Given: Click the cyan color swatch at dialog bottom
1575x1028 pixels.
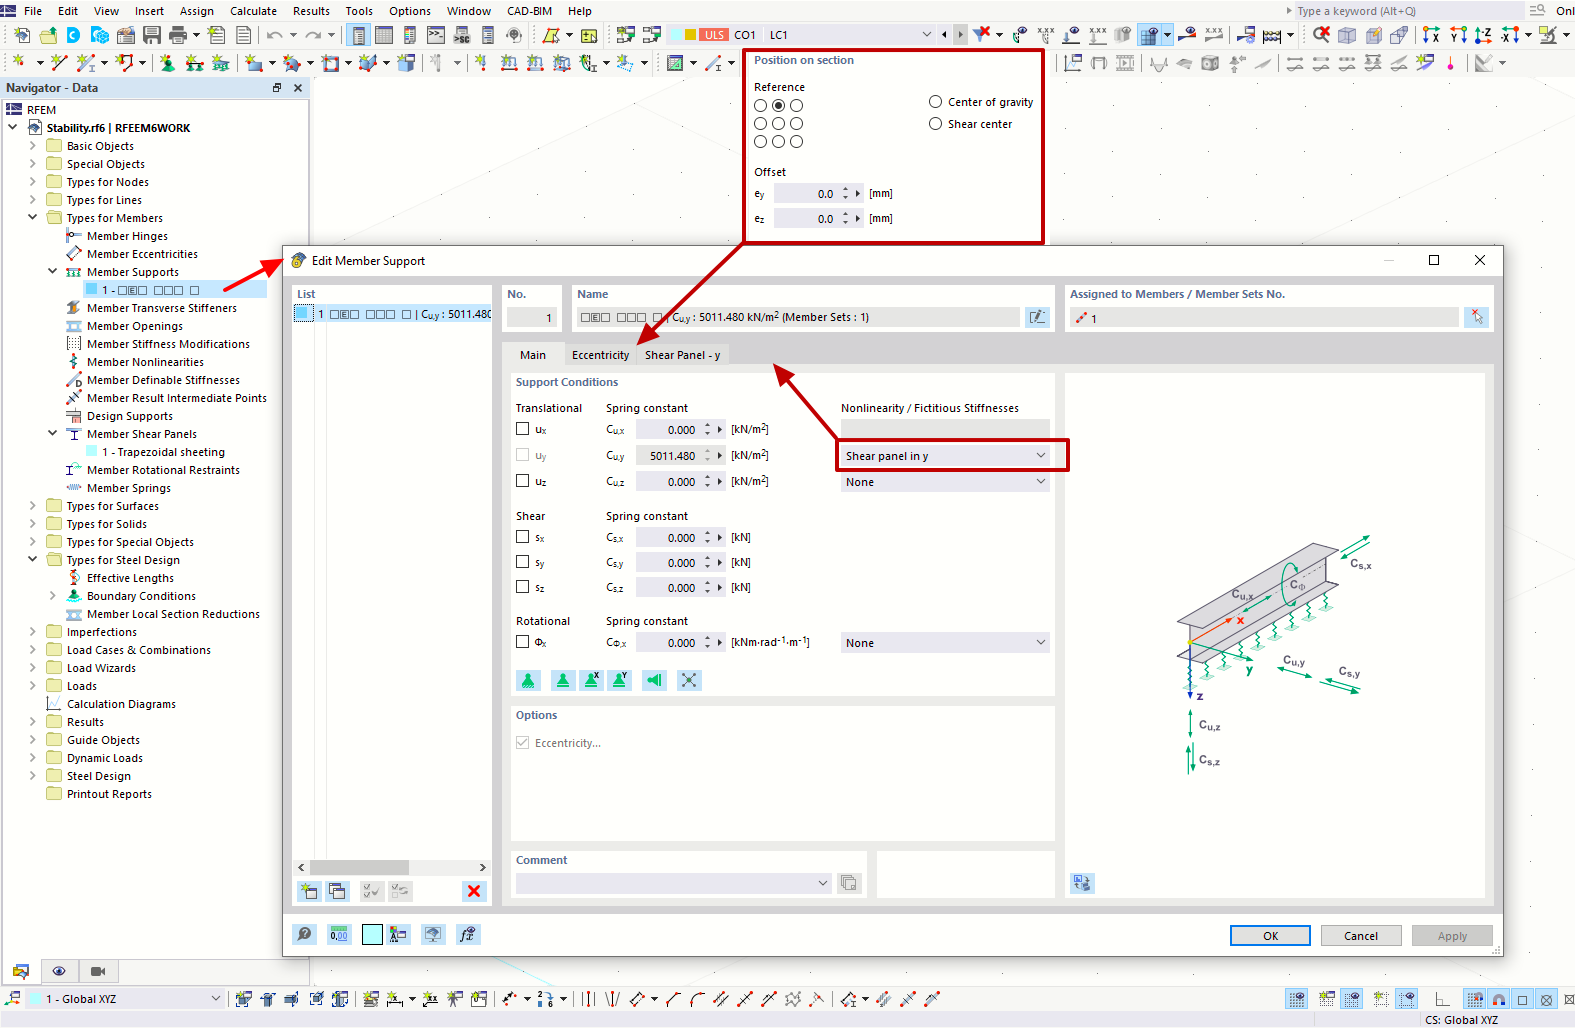Looking at the screenshot, I should [372, 934].
